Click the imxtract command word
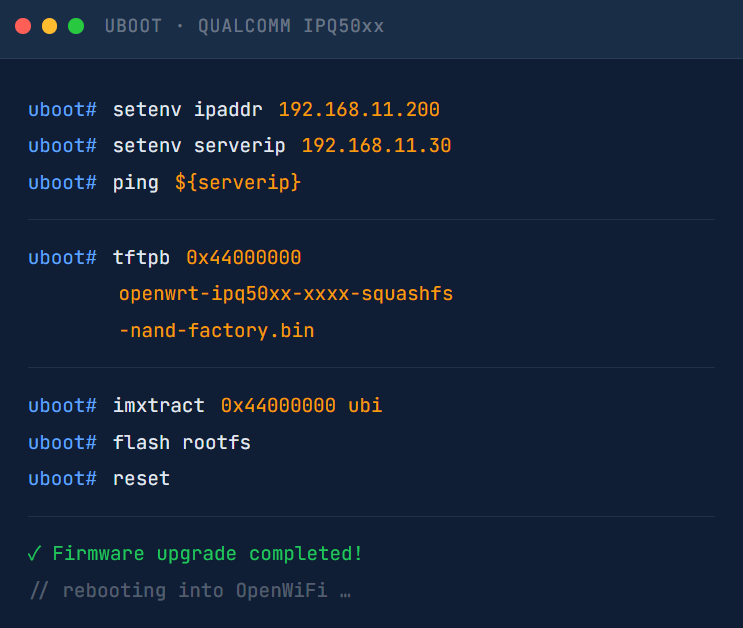Viewport: 743px width, 628px height. point(158,406)
